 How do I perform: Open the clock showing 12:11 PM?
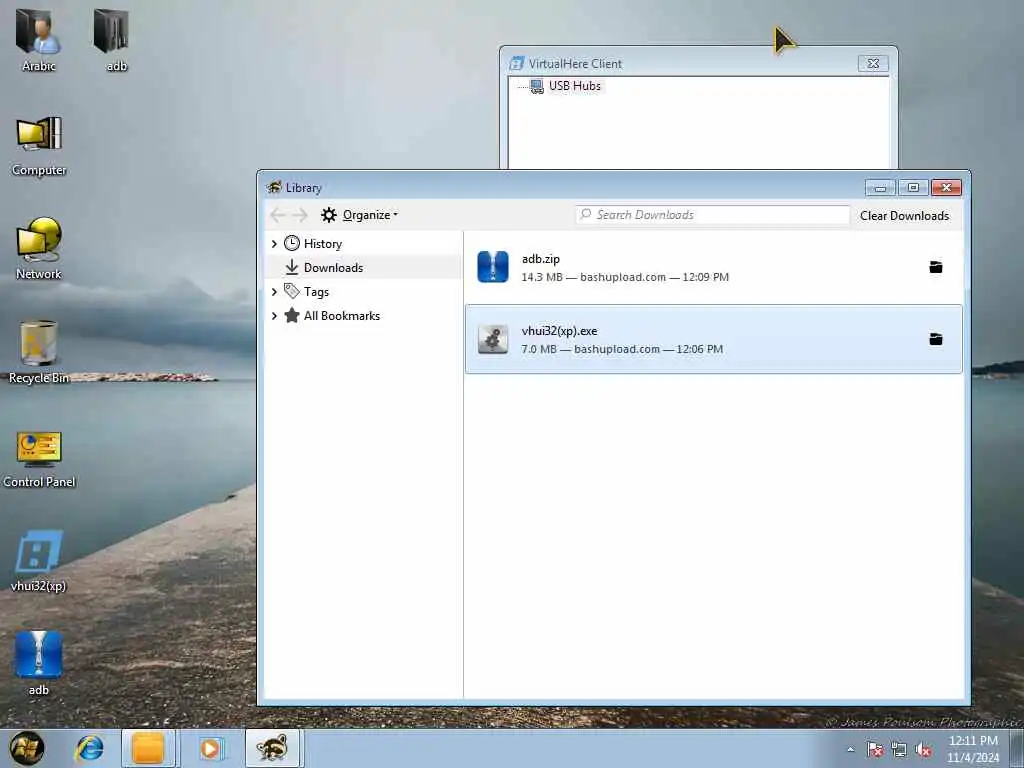(973, 749)
